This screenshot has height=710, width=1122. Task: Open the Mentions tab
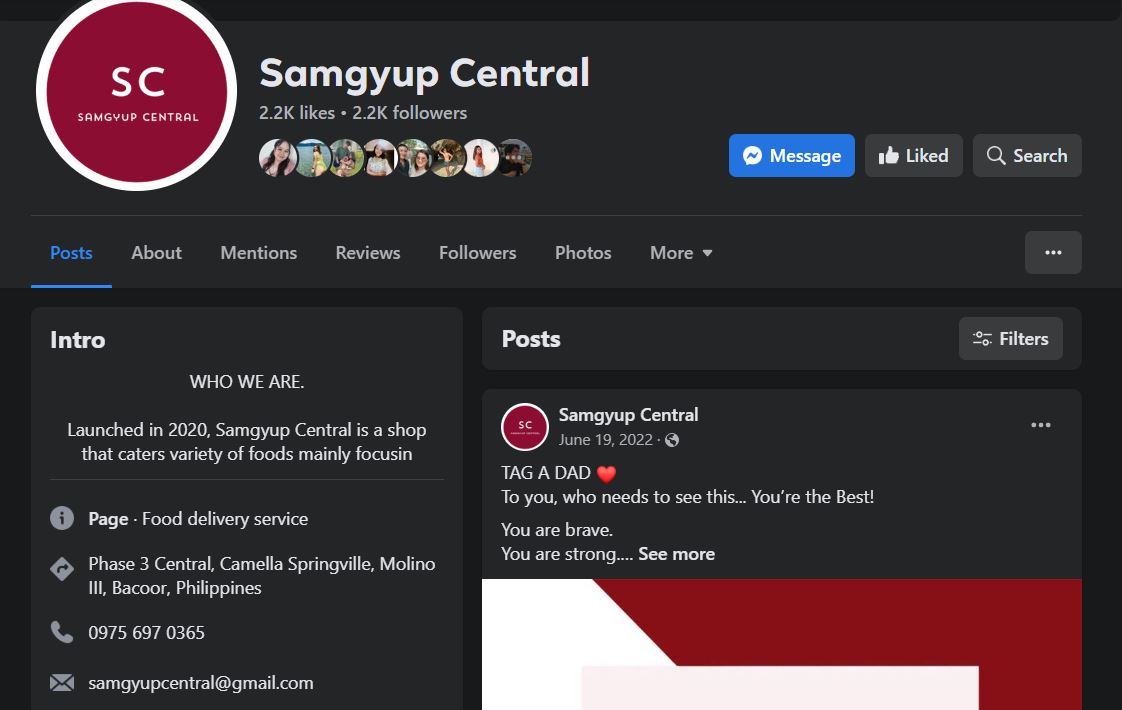[258, 253]
